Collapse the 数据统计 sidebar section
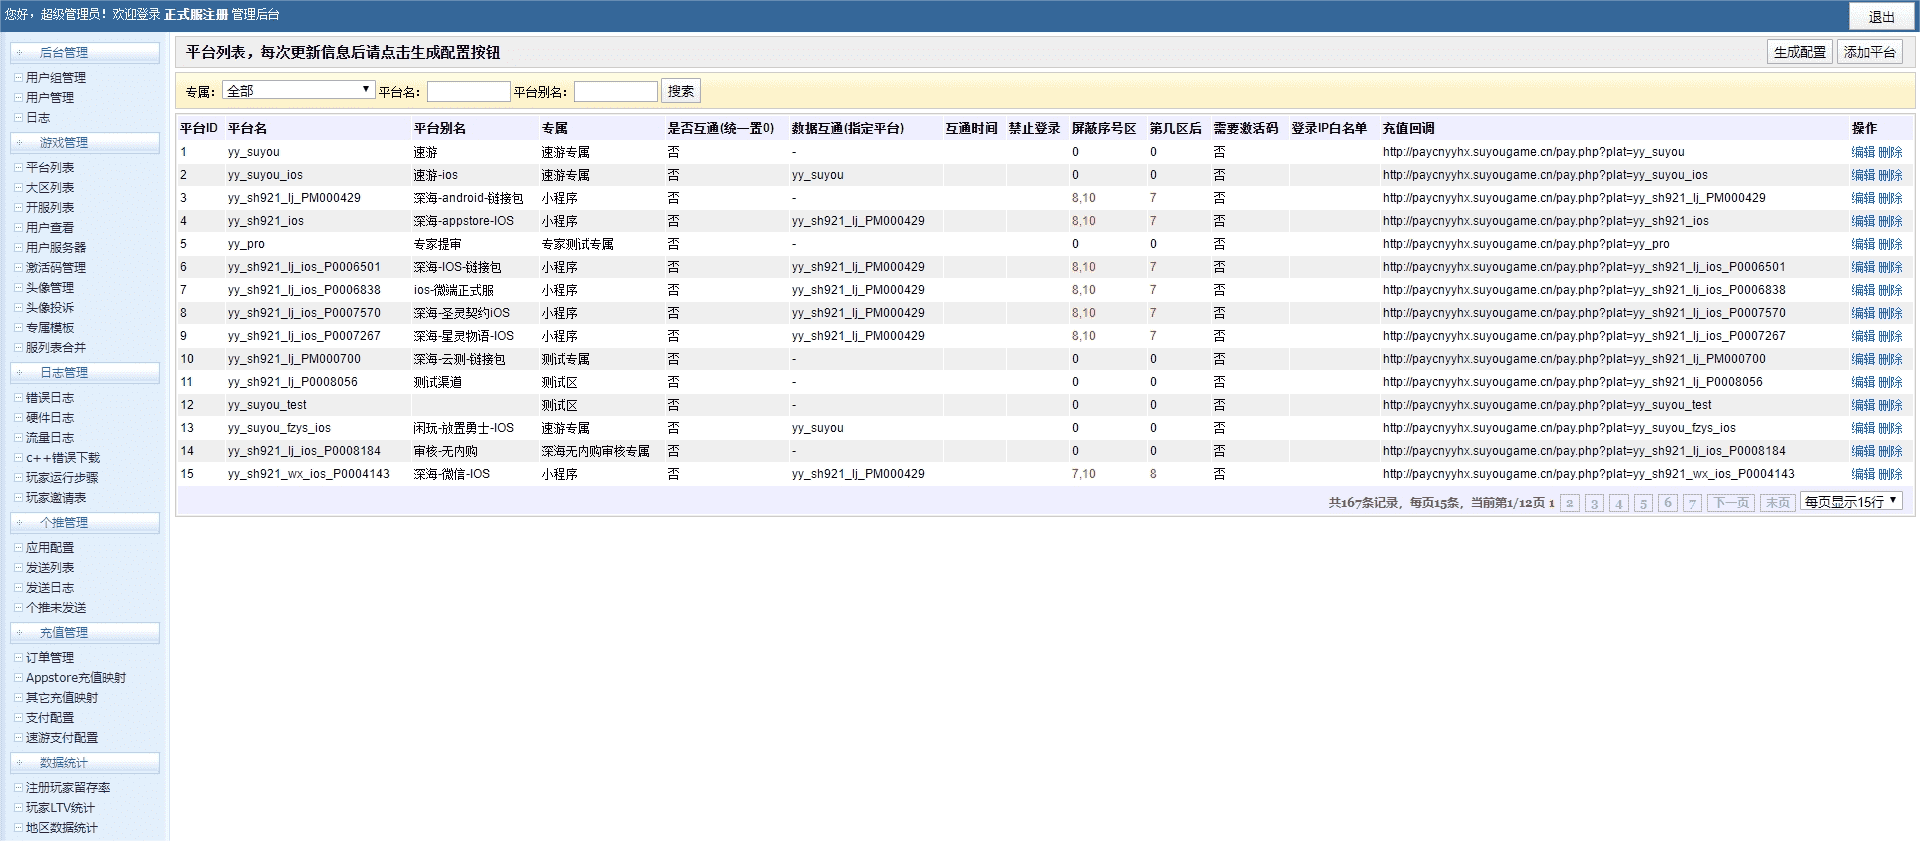 (x=85, y=763)
